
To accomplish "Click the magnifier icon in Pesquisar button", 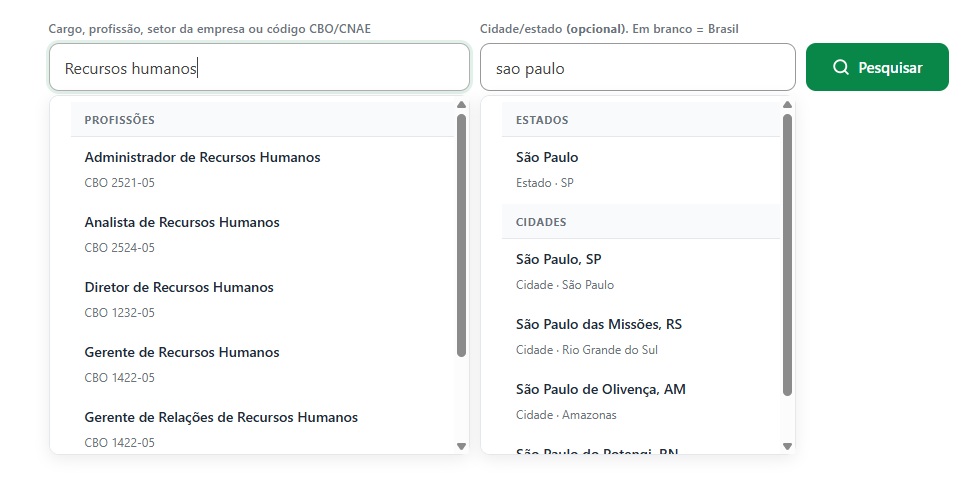I will pyautogui.click(x=841, y=67).
